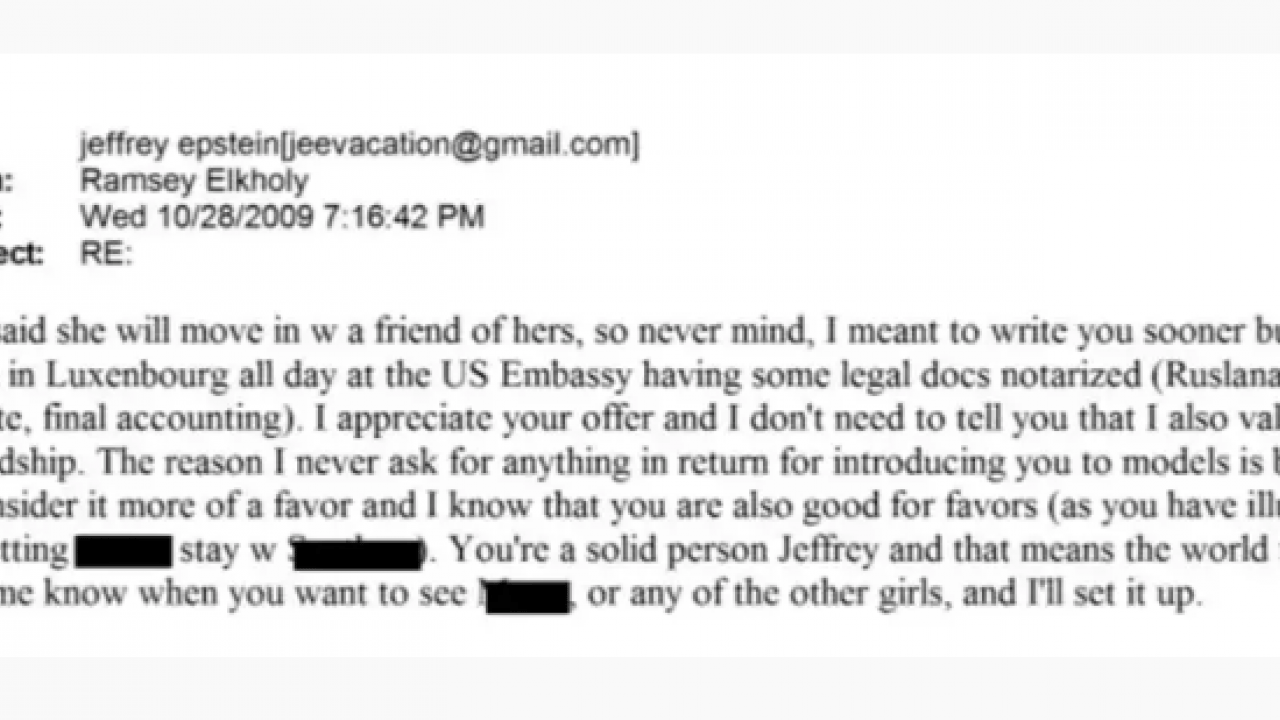
Task: Click the sender name jeffrey epstein
Action: (x=178, y=145)
